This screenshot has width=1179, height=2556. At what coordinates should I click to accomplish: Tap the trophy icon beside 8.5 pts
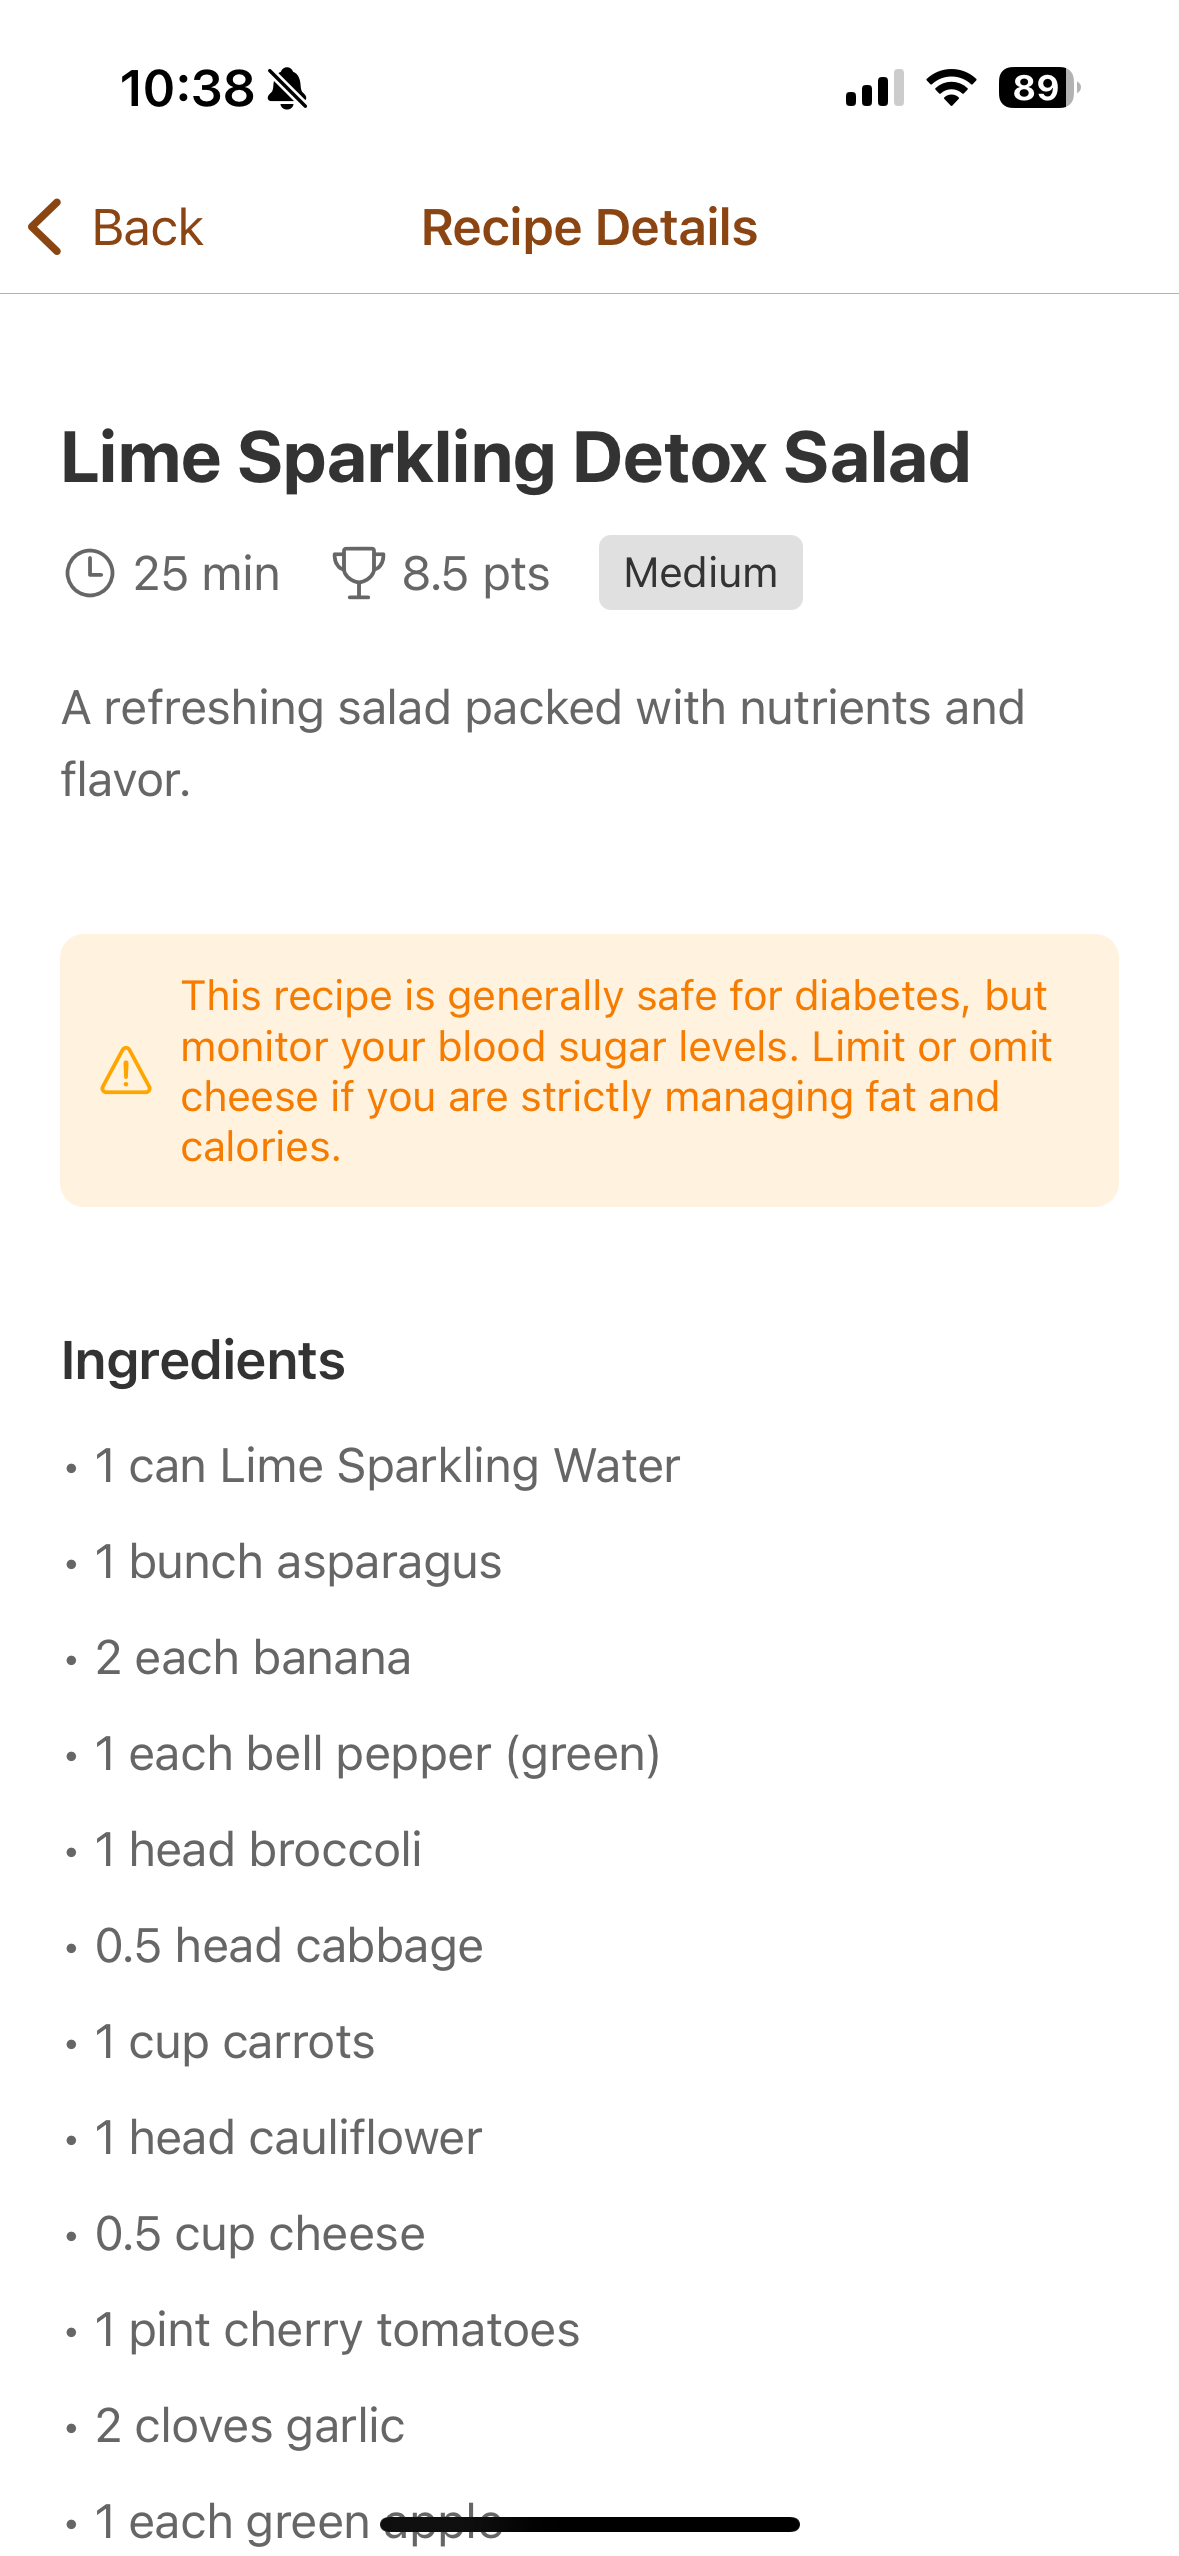[358, 573]
